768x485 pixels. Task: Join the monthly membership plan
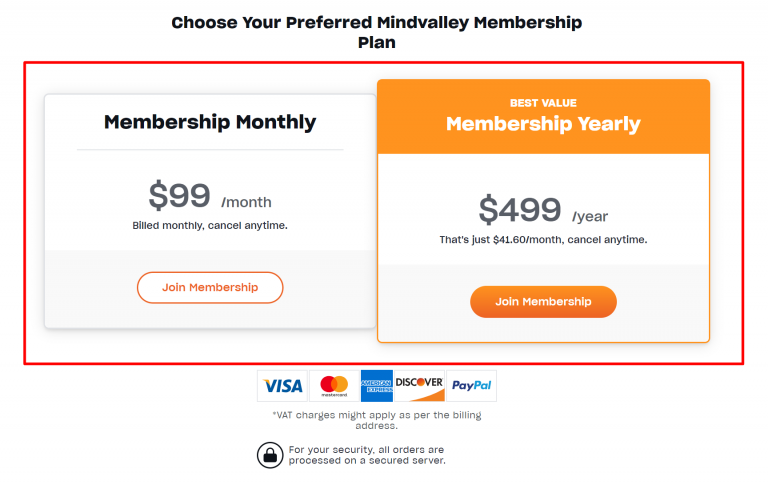click(x=210, y=287)
